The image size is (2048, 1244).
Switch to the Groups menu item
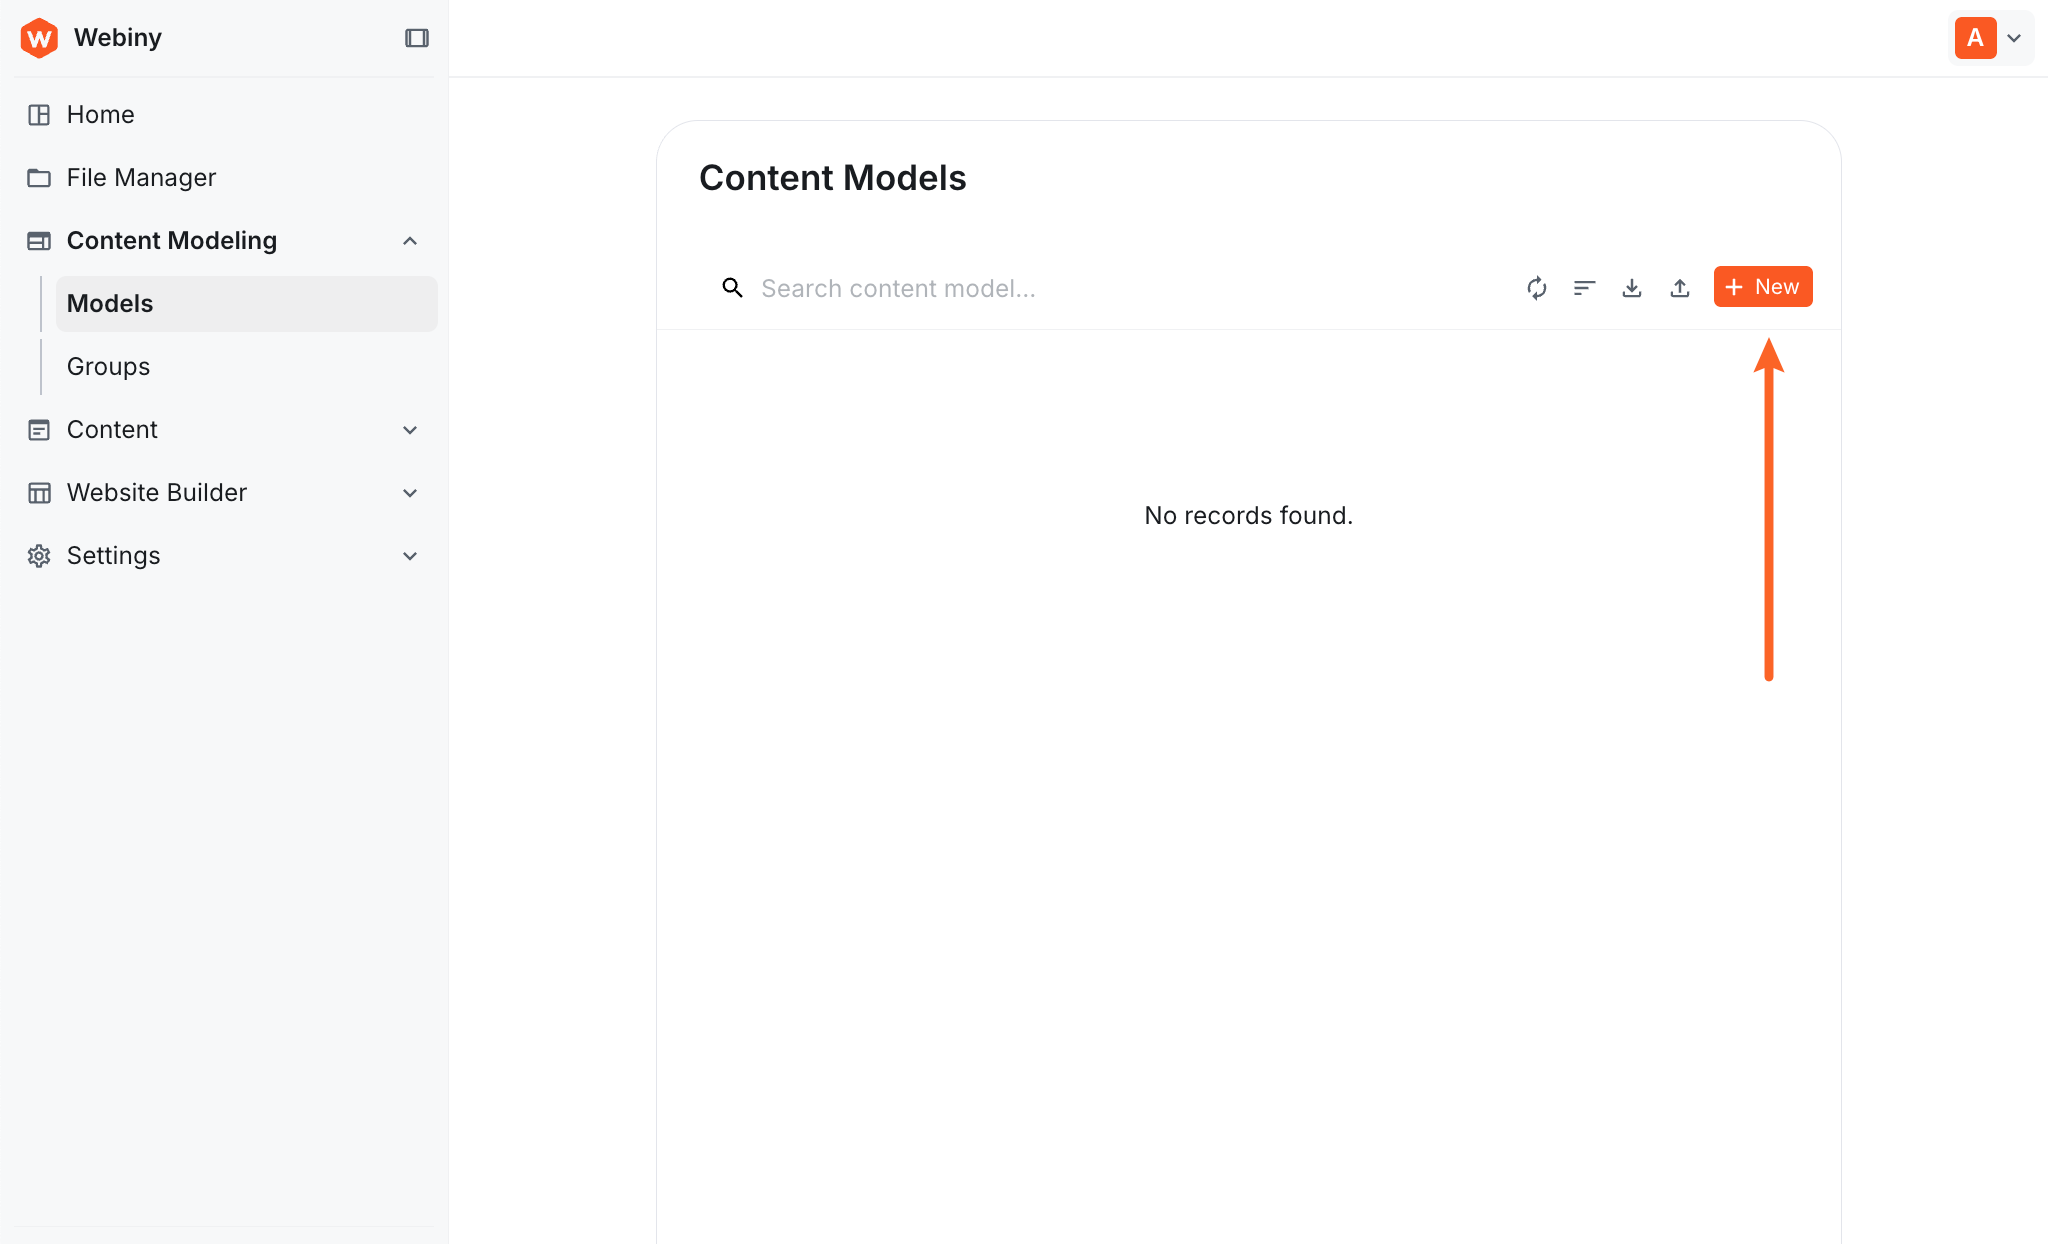tap(107, 366)
